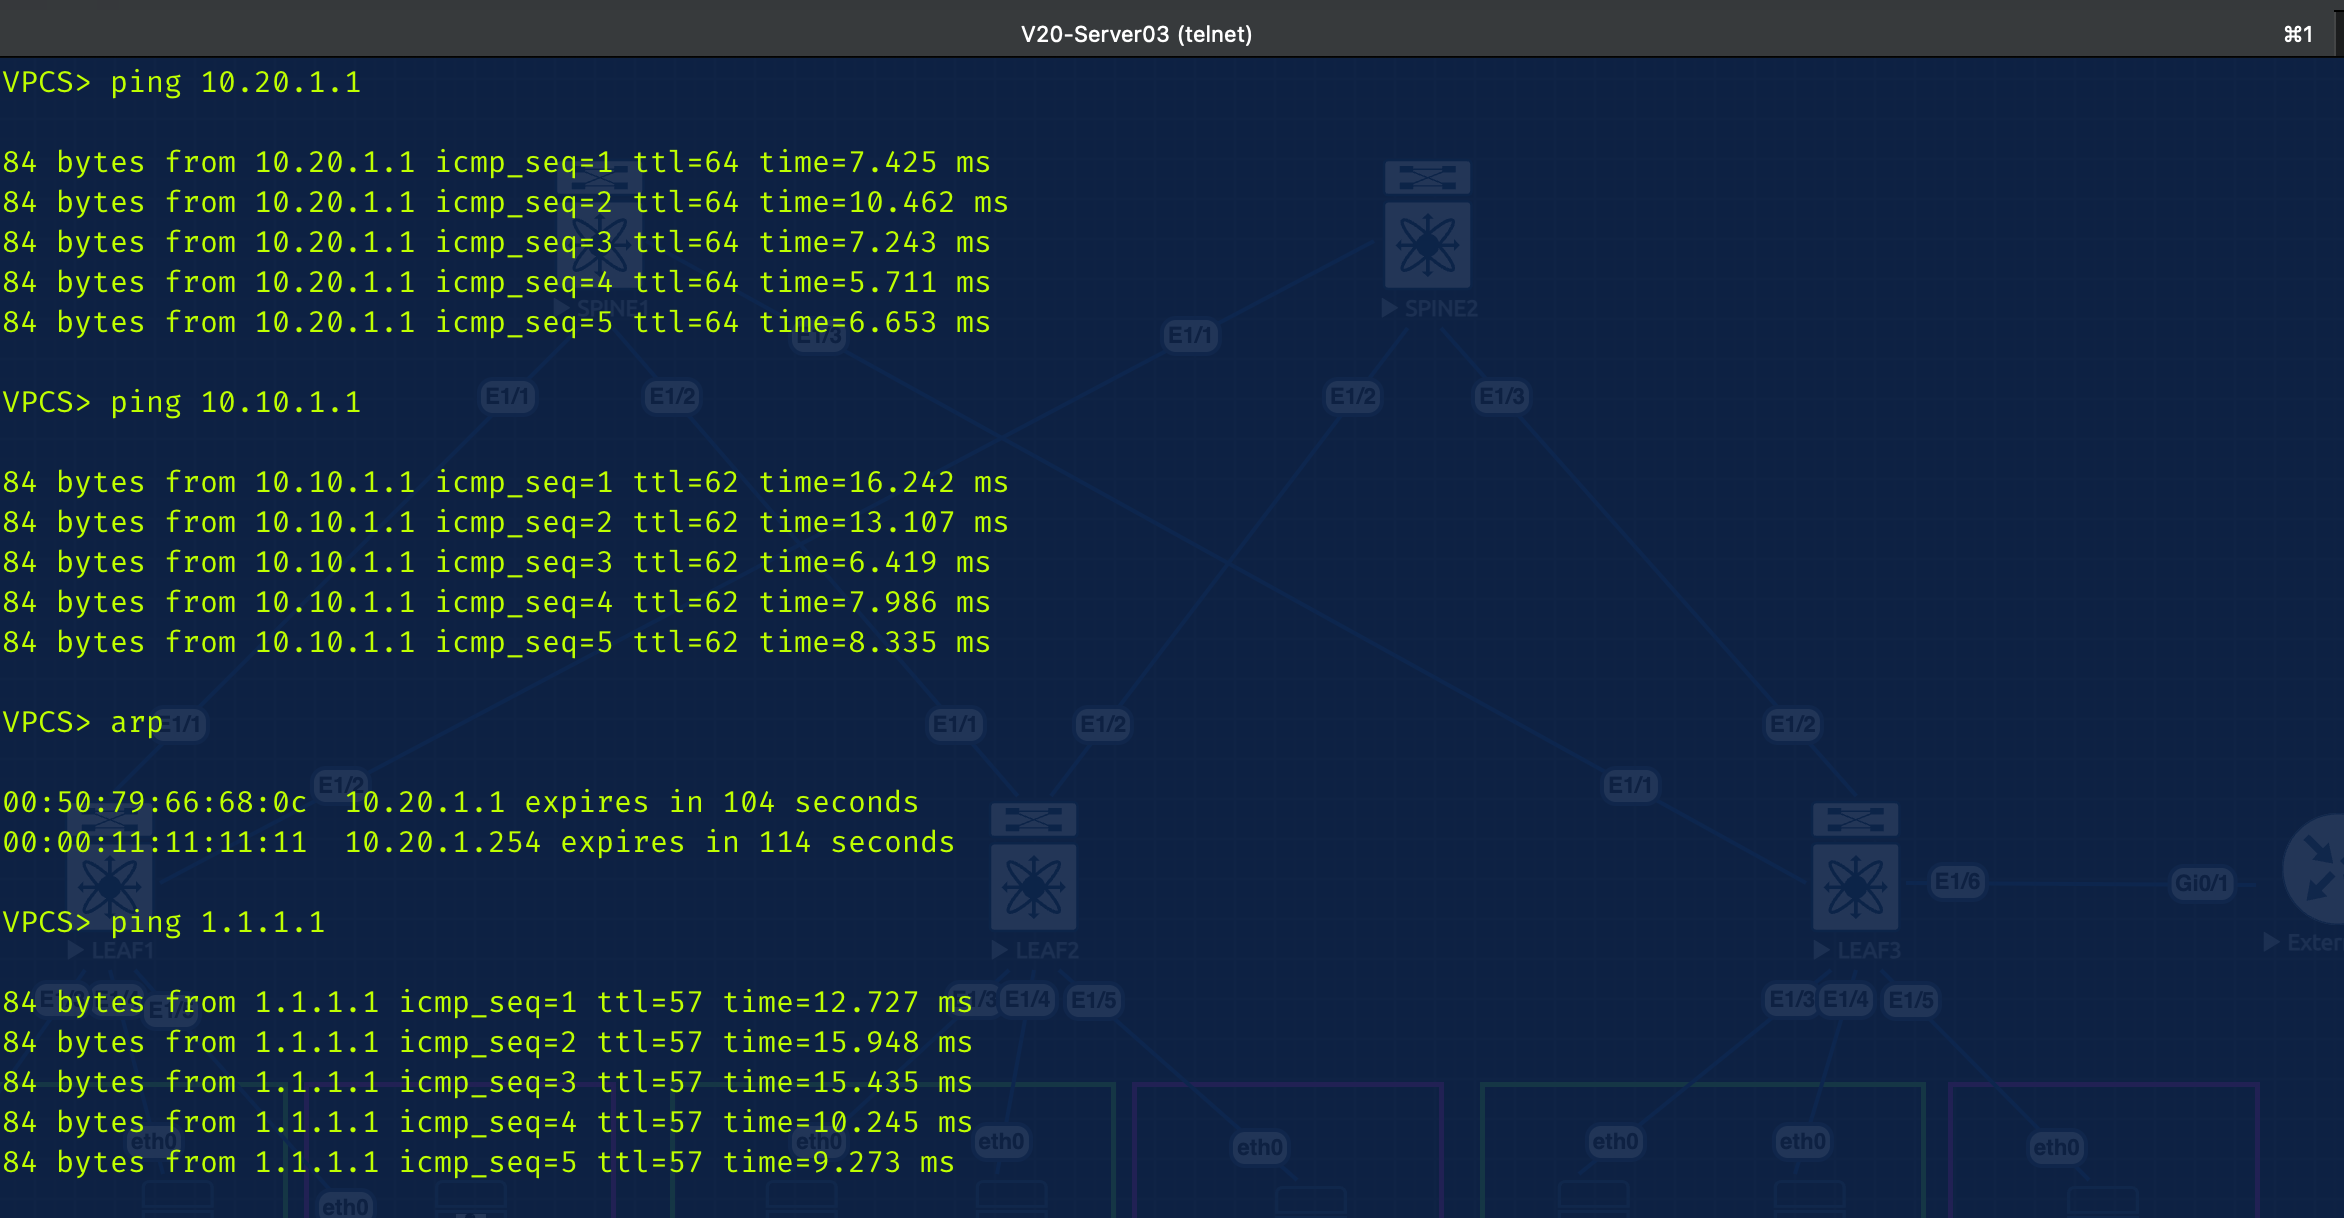Select the 10.10.1.1 reply with time=8.335 ms
The width and height of the screenshot is (2344, 1218).
point(496,642)
